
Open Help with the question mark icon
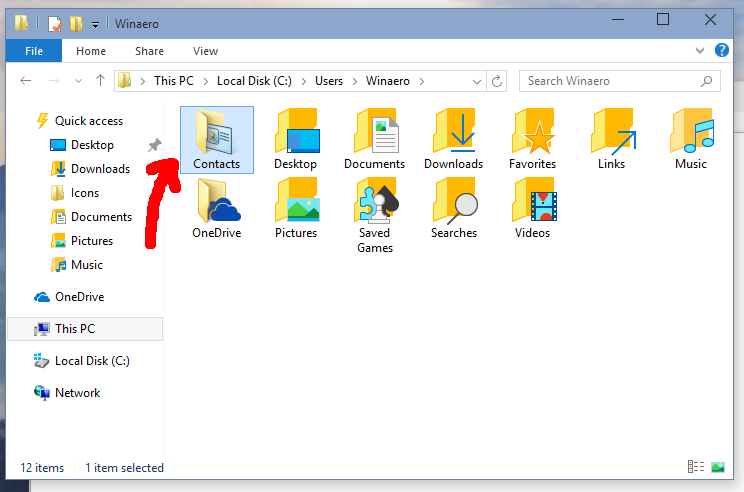721,50
